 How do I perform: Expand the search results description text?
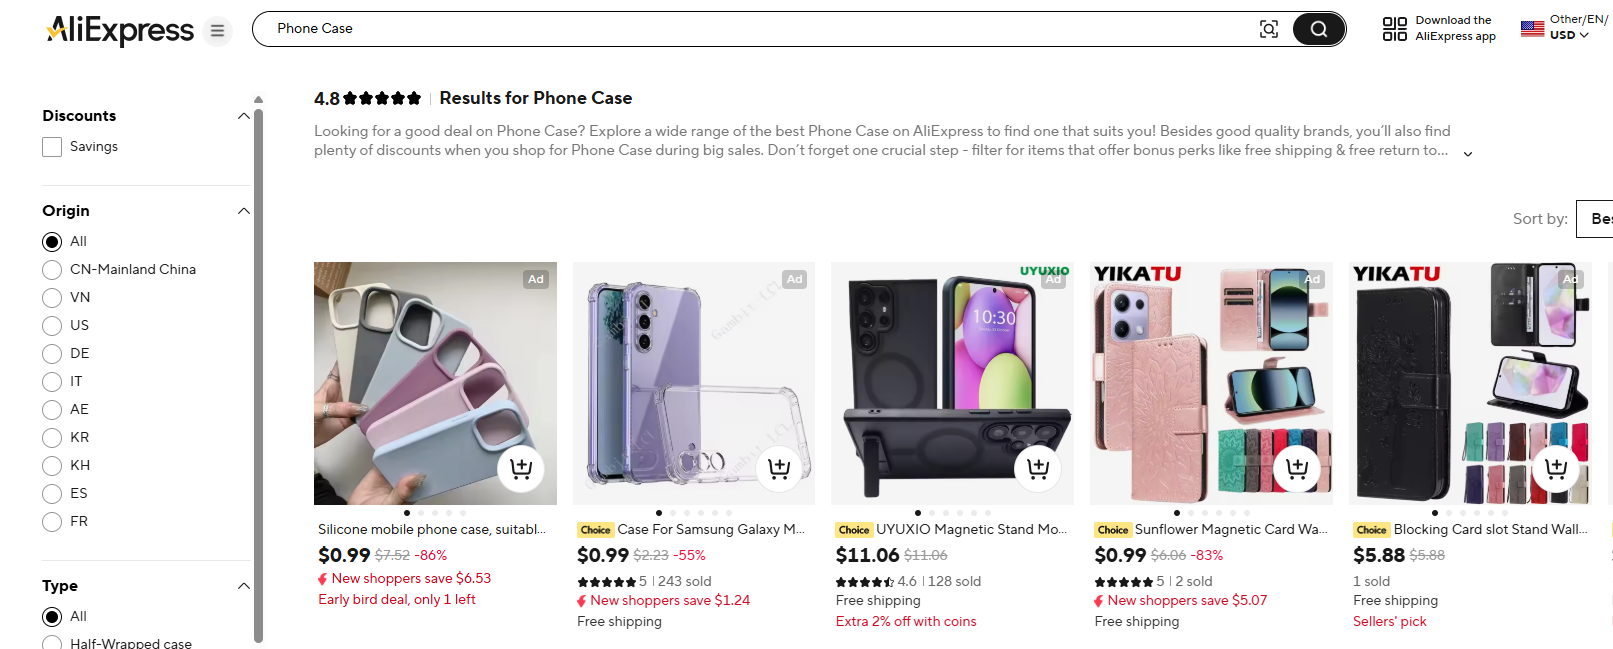coord(1467,153)
